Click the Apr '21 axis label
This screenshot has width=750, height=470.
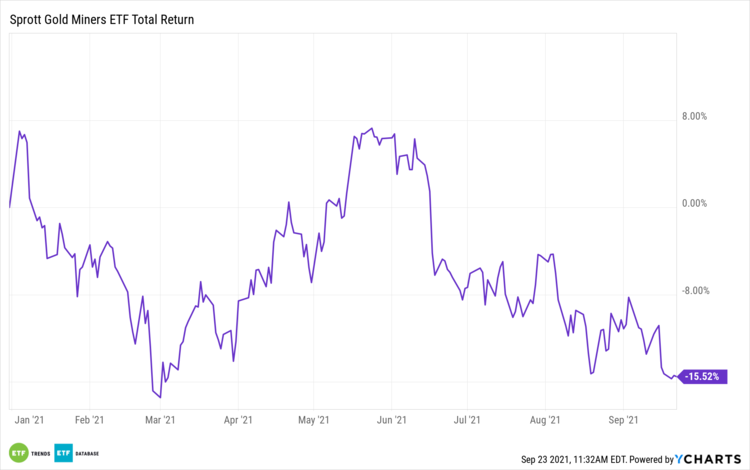(238, 421)
